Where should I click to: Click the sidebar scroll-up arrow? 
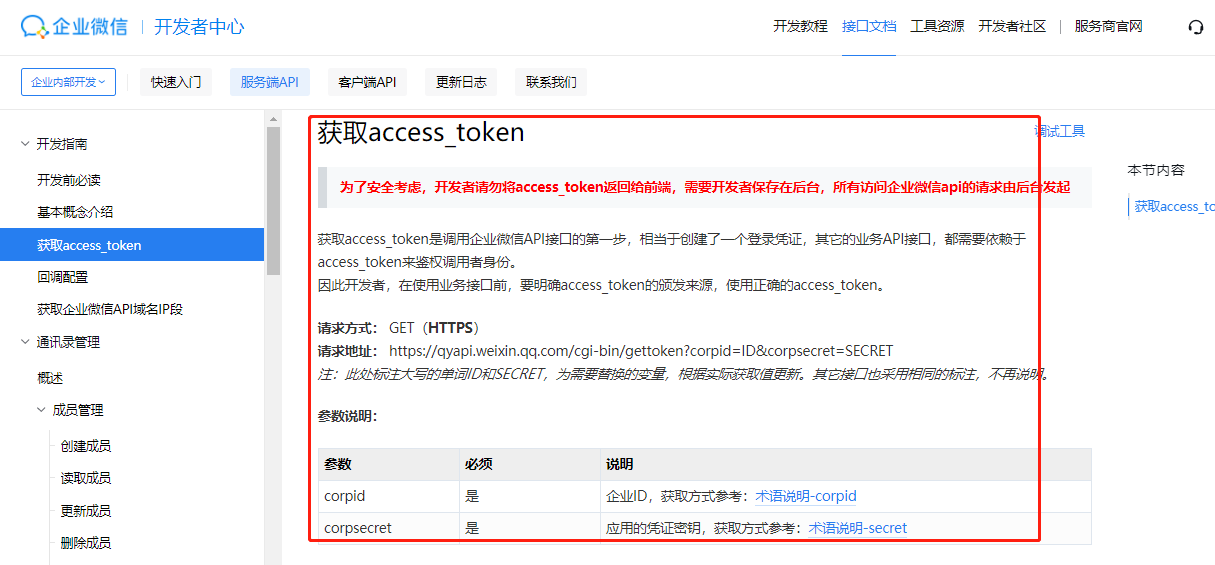(273, 119)
